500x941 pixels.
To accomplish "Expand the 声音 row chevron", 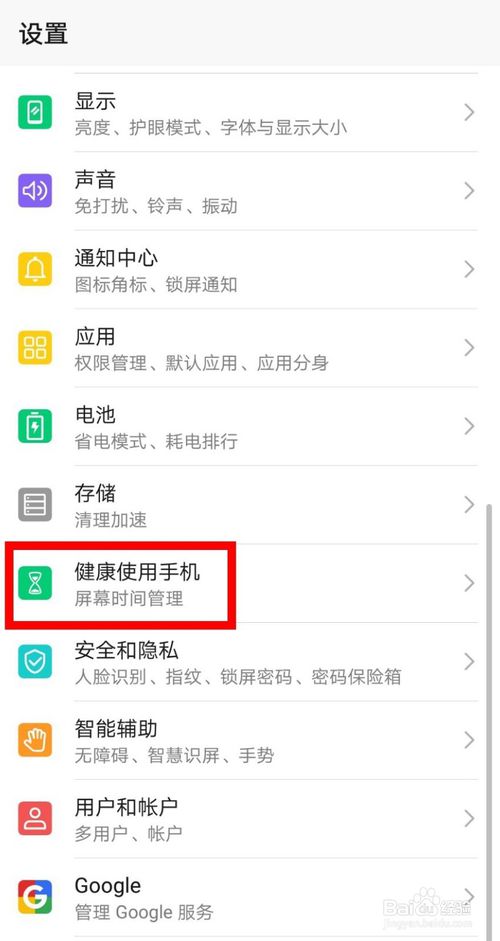I will (469, 191).
